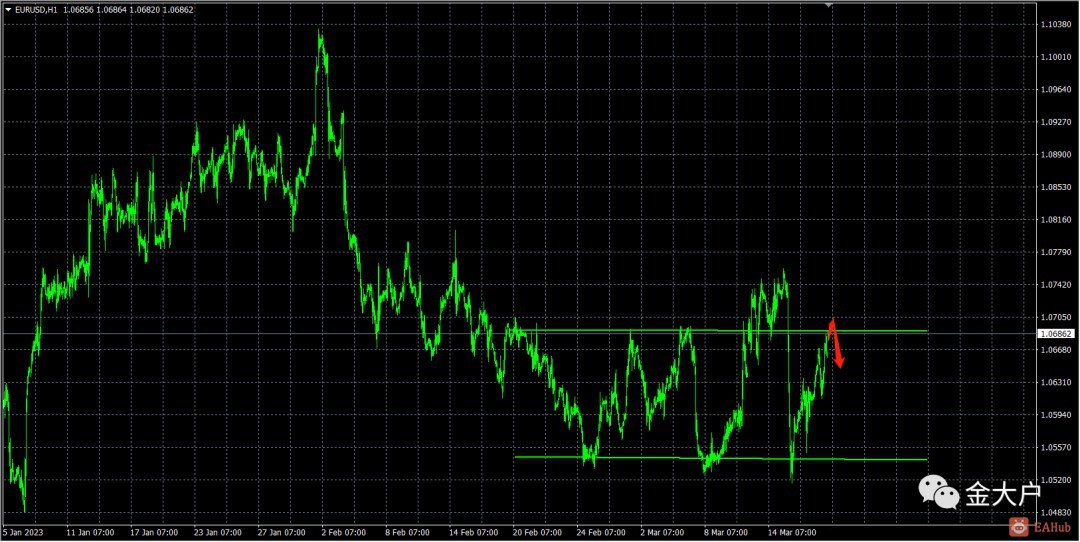Click the small triangle before EURUSD,H1
The image size is (1080, 542).
[8, 10]
